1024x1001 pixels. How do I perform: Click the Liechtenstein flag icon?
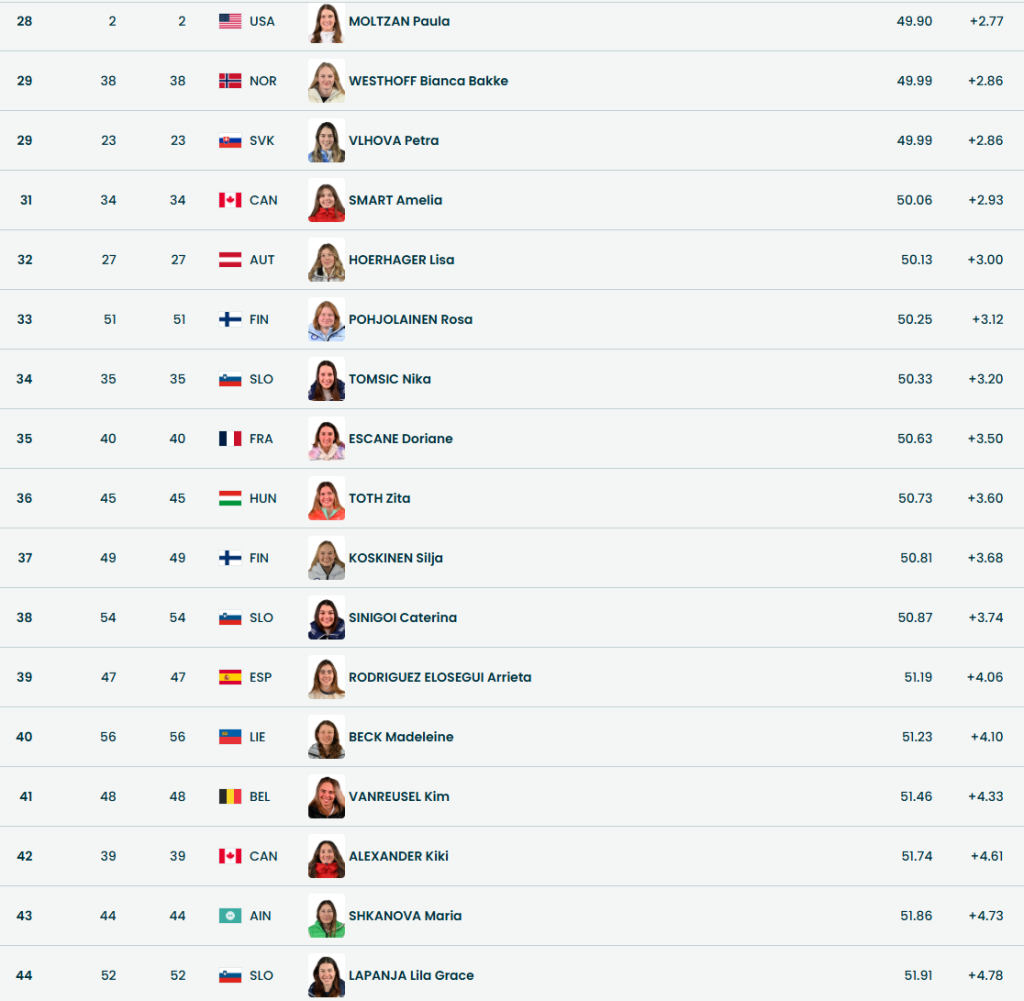[230, 737]
